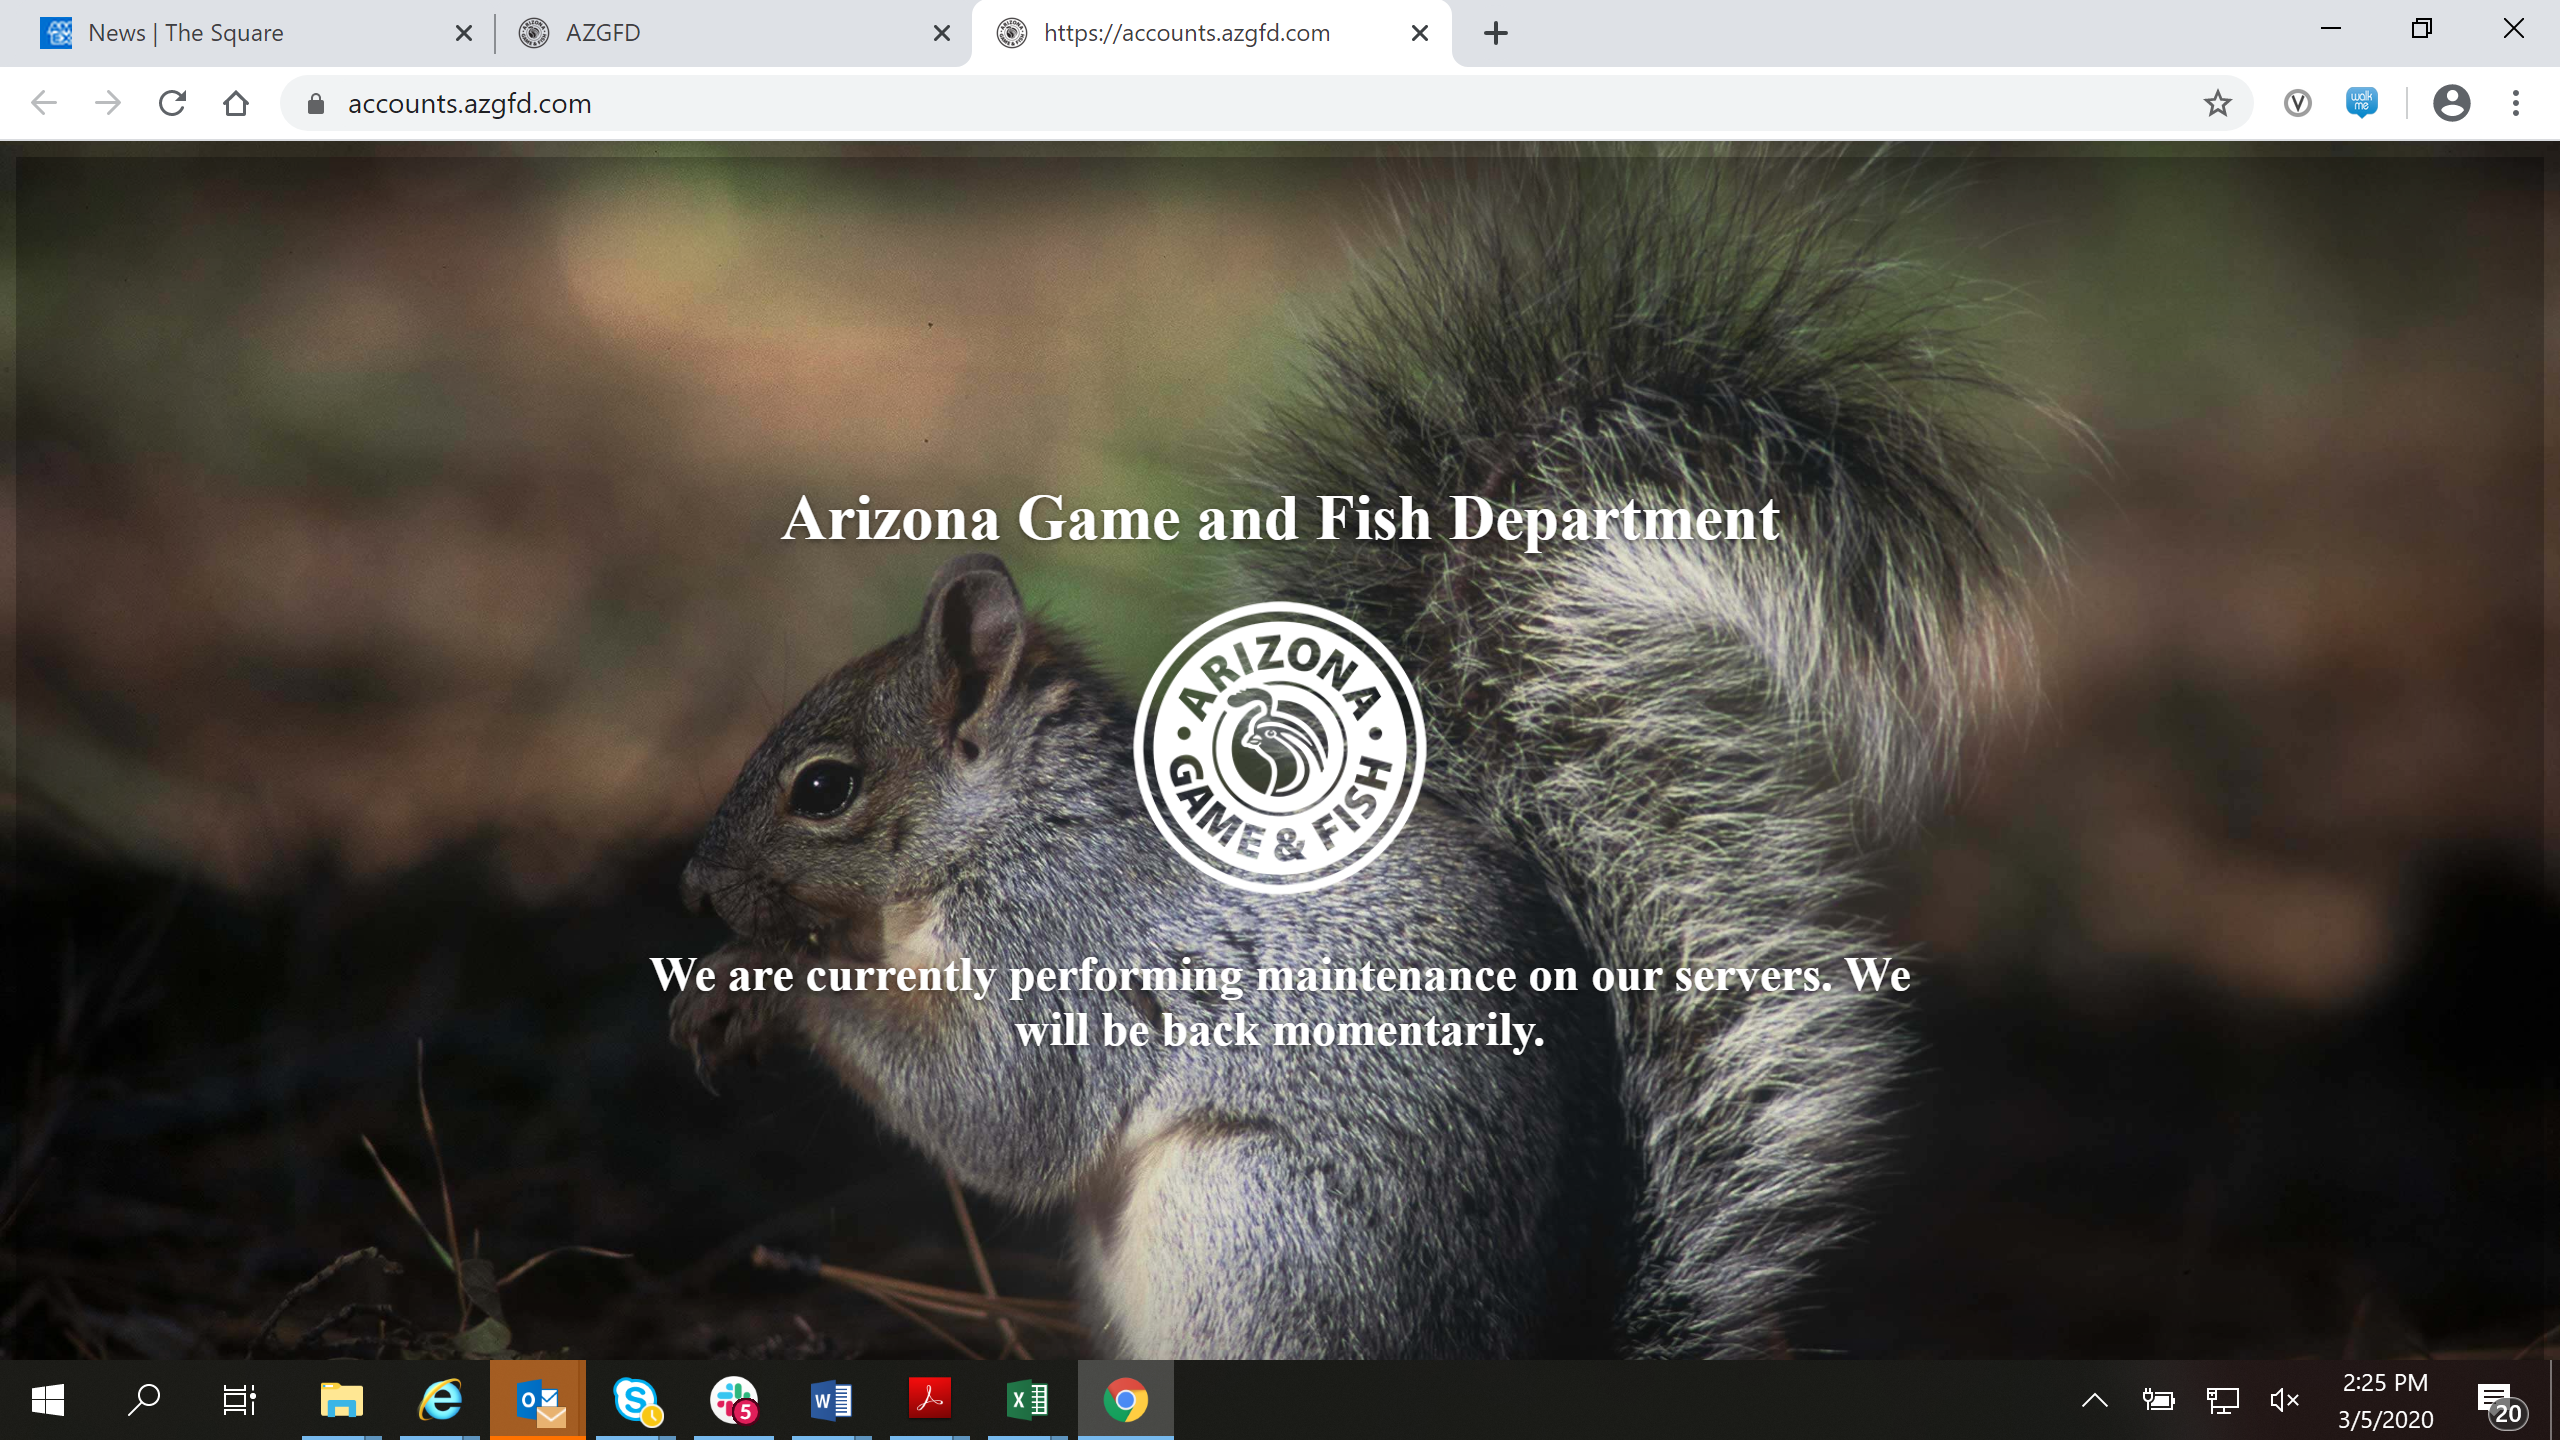2560x1440 pixels.
Task: Go back to the previous page
Action: coord(44,103)
